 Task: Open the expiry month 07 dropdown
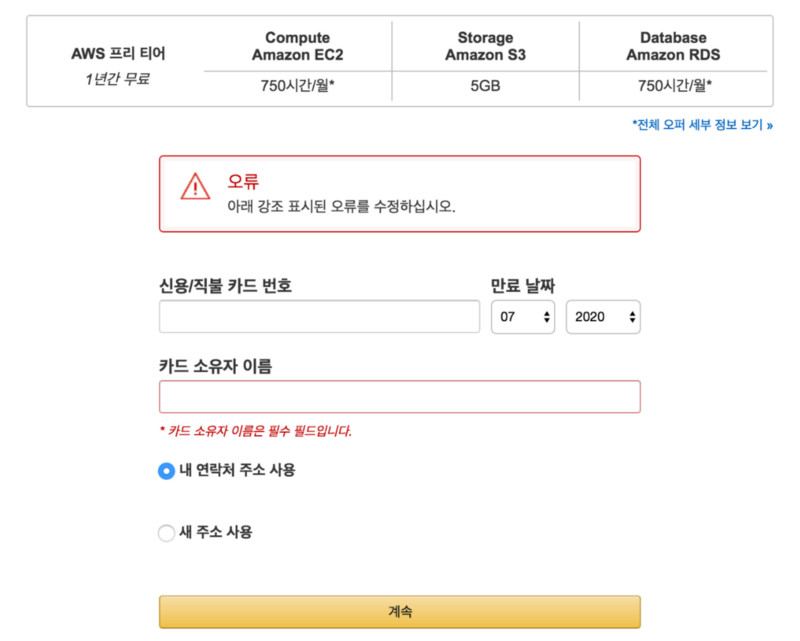coord(523,317)
